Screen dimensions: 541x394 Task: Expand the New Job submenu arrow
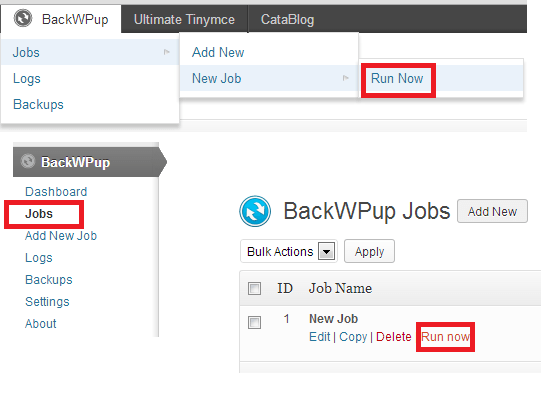(345, 78)
